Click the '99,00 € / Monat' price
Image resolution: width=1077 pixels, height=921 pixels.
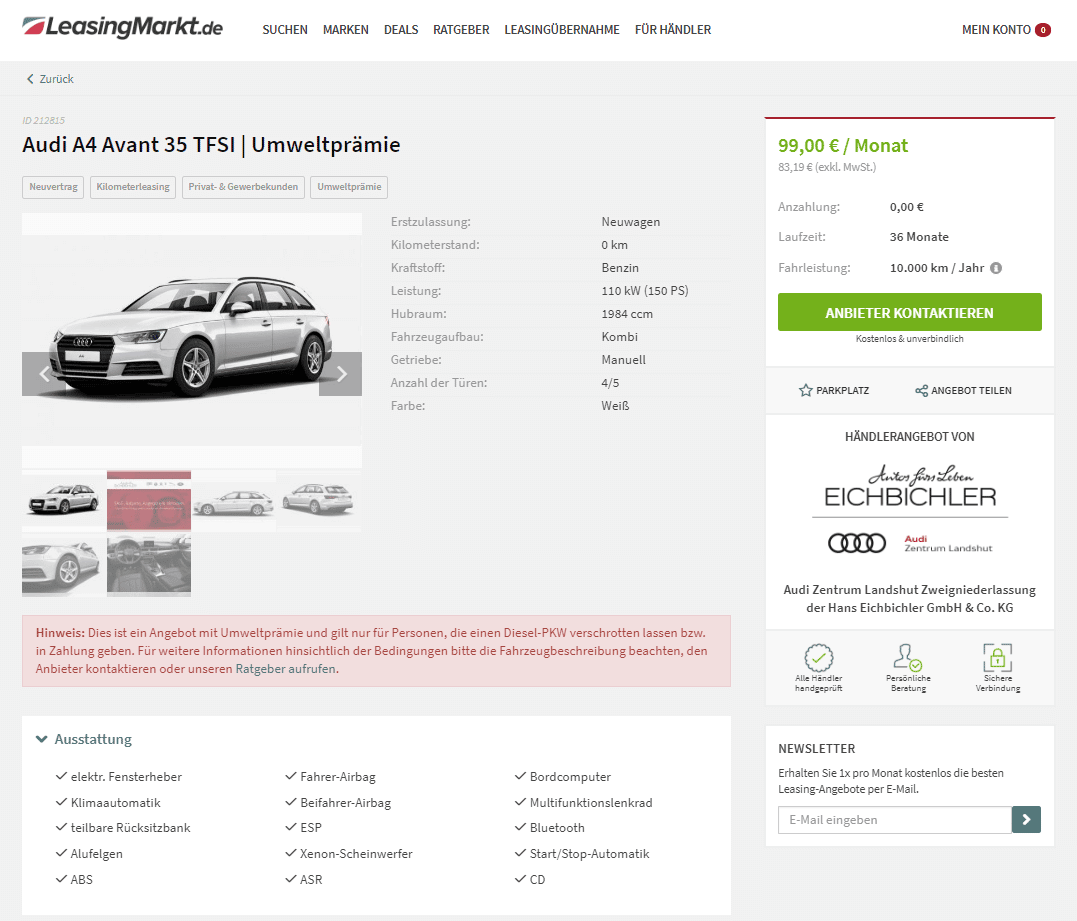[x=843, y=146]
